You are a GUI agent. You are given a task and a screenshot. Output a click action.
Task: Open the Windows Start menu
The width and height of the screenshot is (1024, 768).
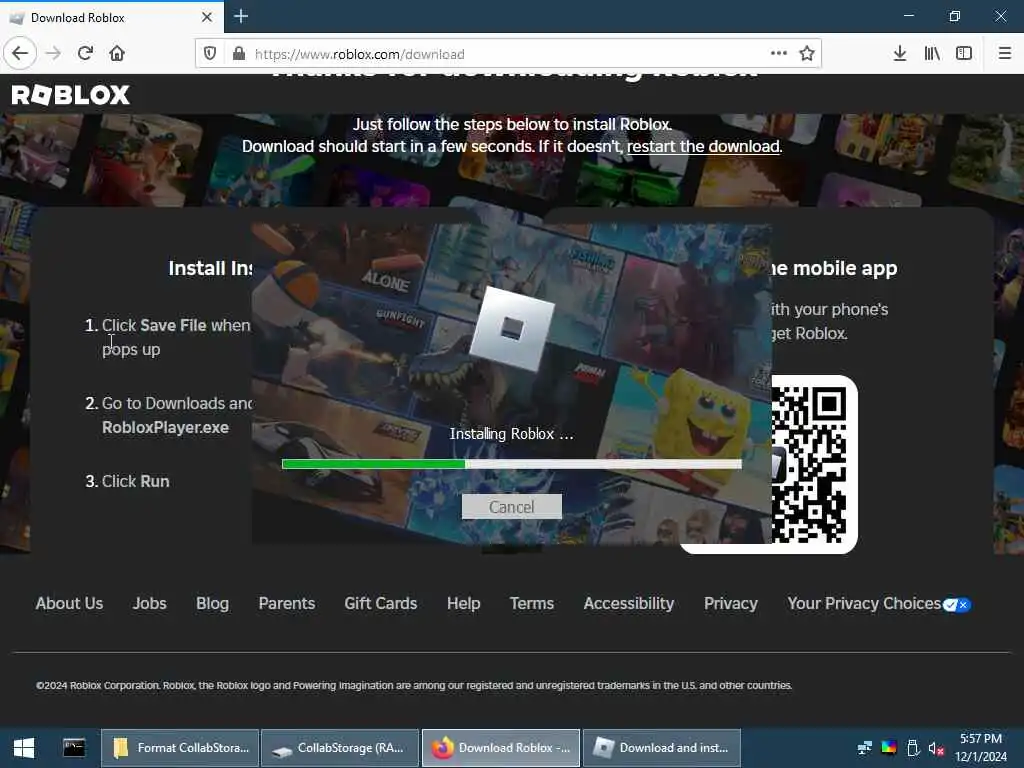coord(24,748)
